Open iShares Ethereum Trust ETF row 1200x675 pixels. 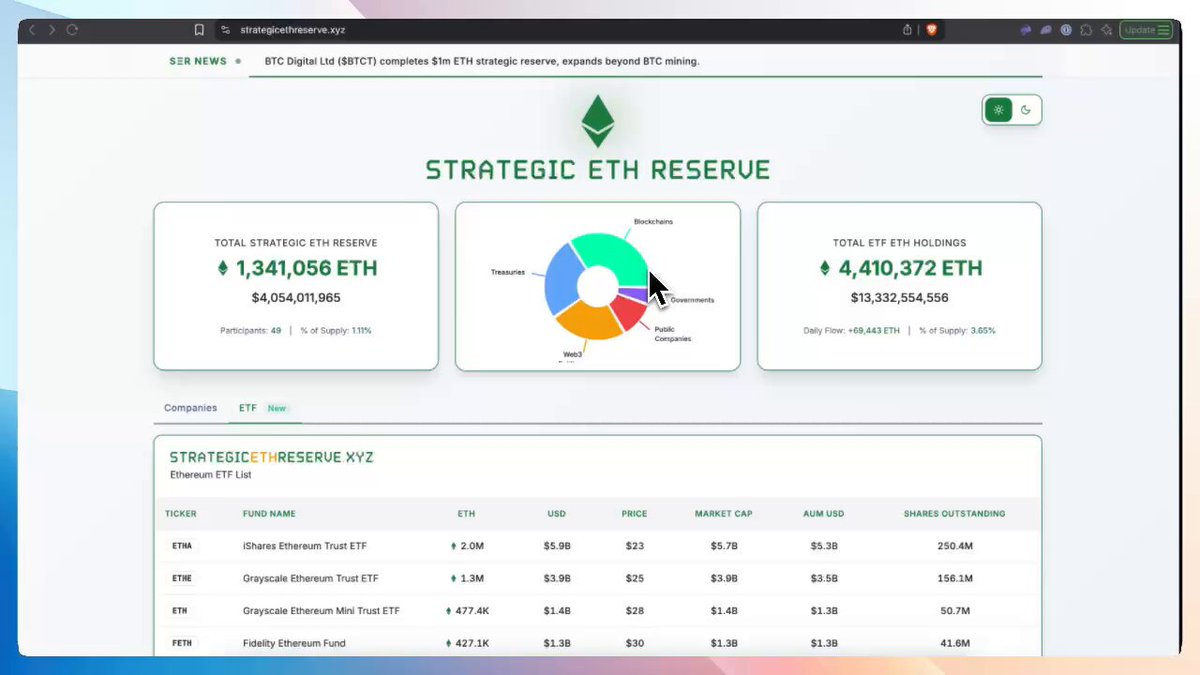598,546
